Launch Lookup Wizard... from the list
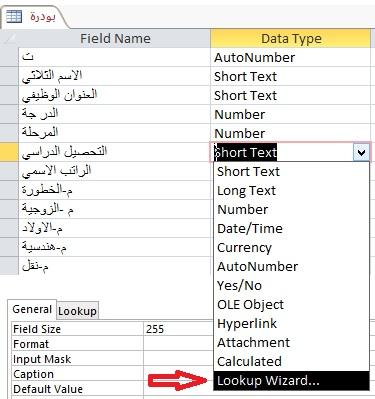This screenshot has width=375, height=399. (x=291, y=381)
